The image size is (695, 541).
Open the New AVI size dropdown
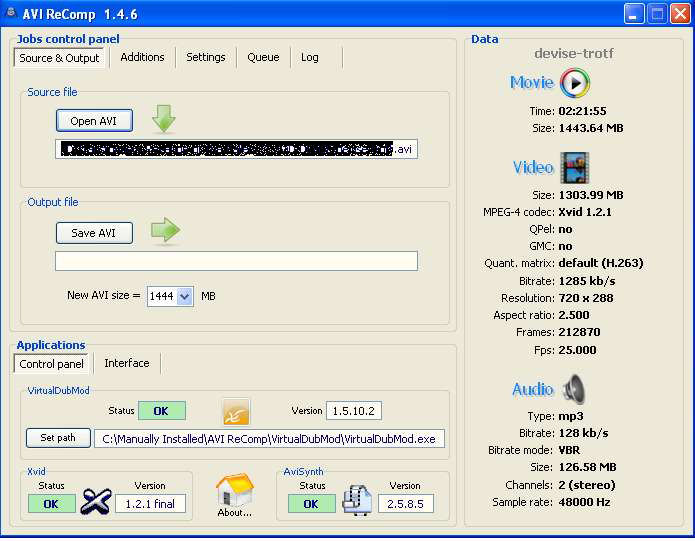(x=184, y=296)
